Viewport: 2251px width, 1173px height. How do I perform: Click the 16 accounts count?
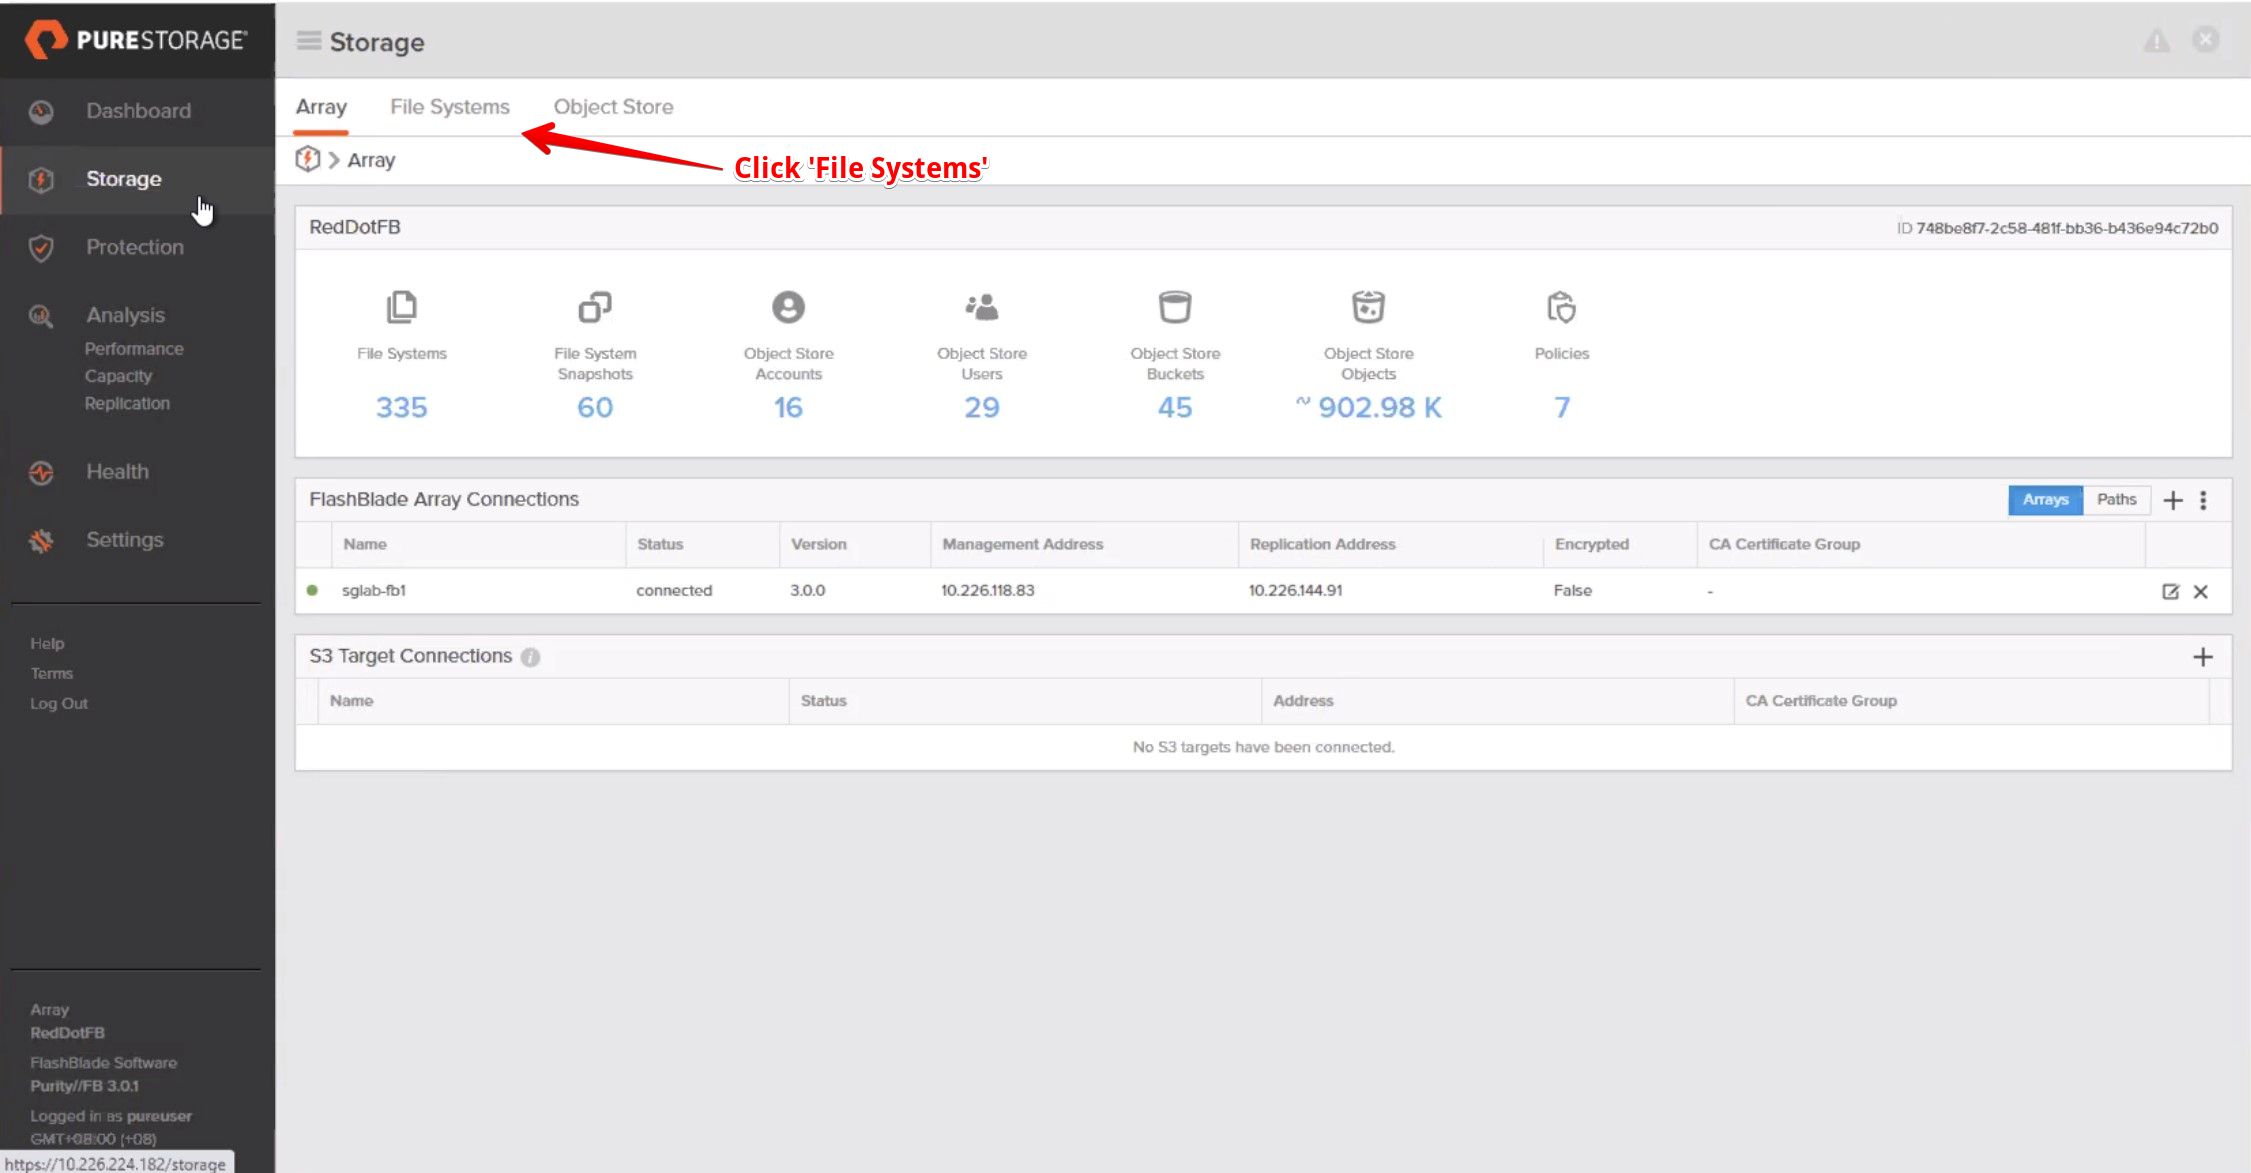coord(788,407)
